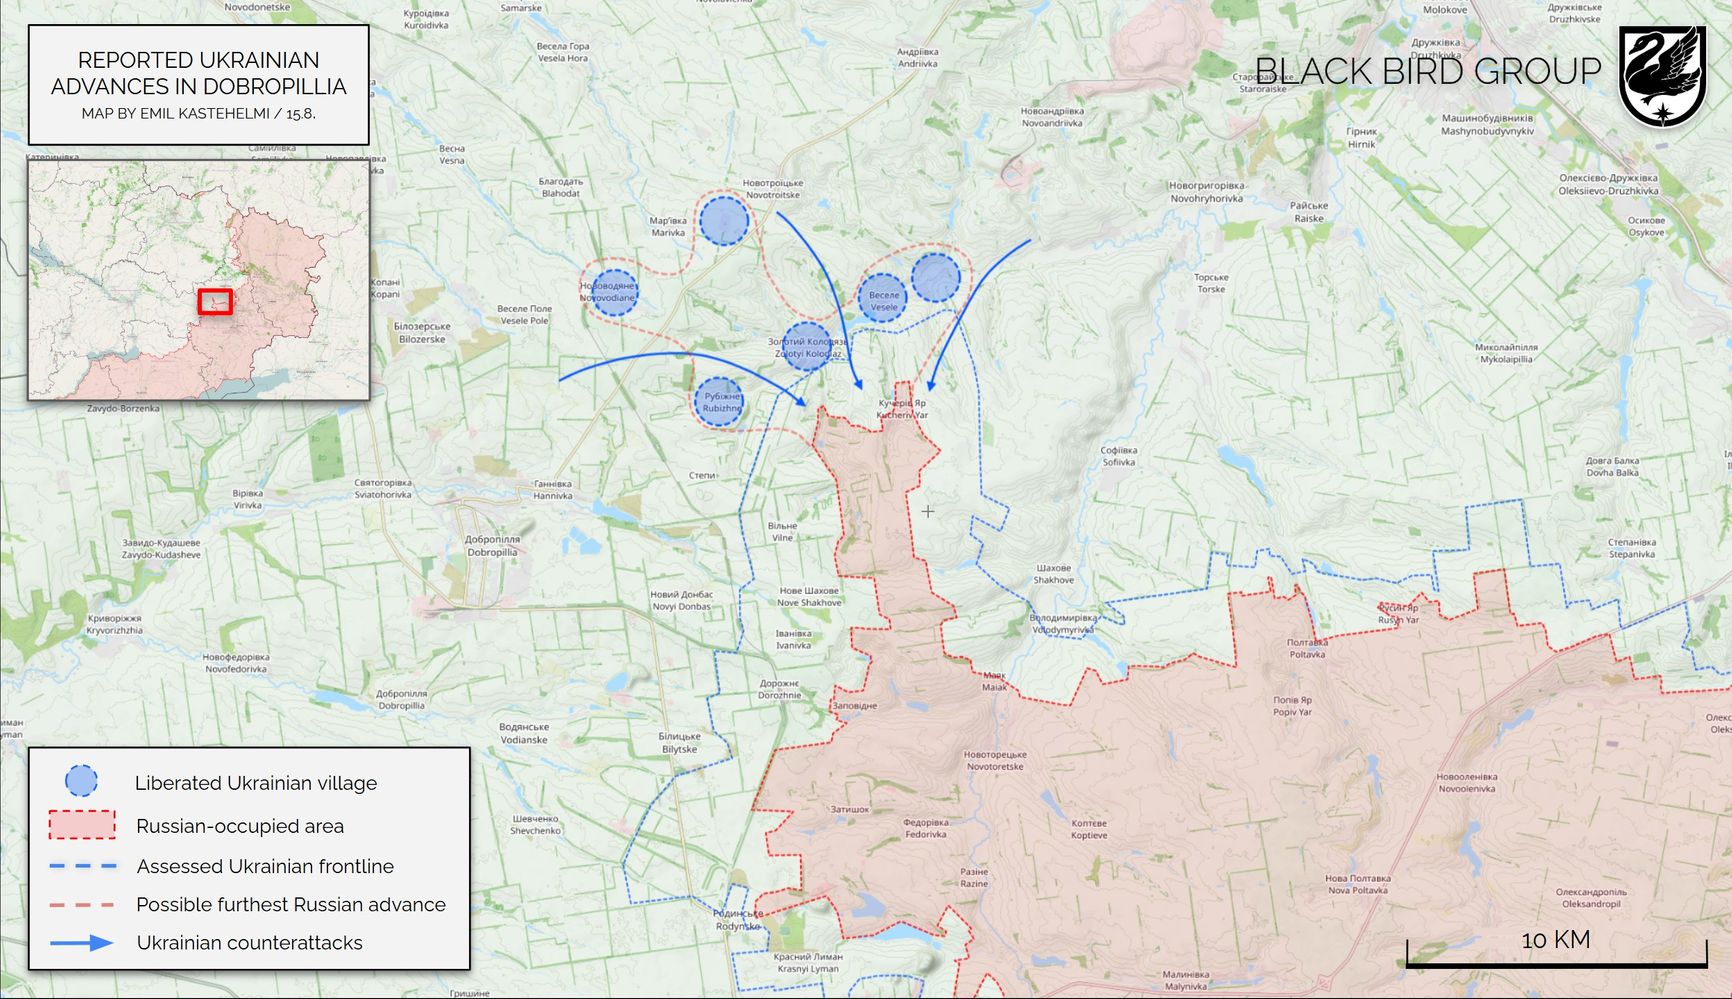The height and width of the screenshot is (999, 1732).
Task: Click the Kucheriv Yar village label
Action: pos(902,409)
